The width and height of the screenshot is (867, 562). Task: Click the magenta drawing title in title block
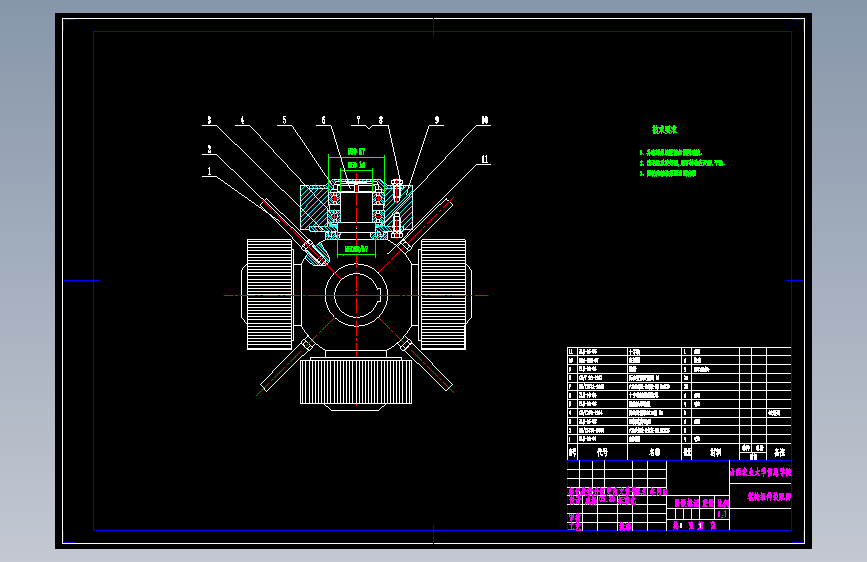(x=769, y=497)
